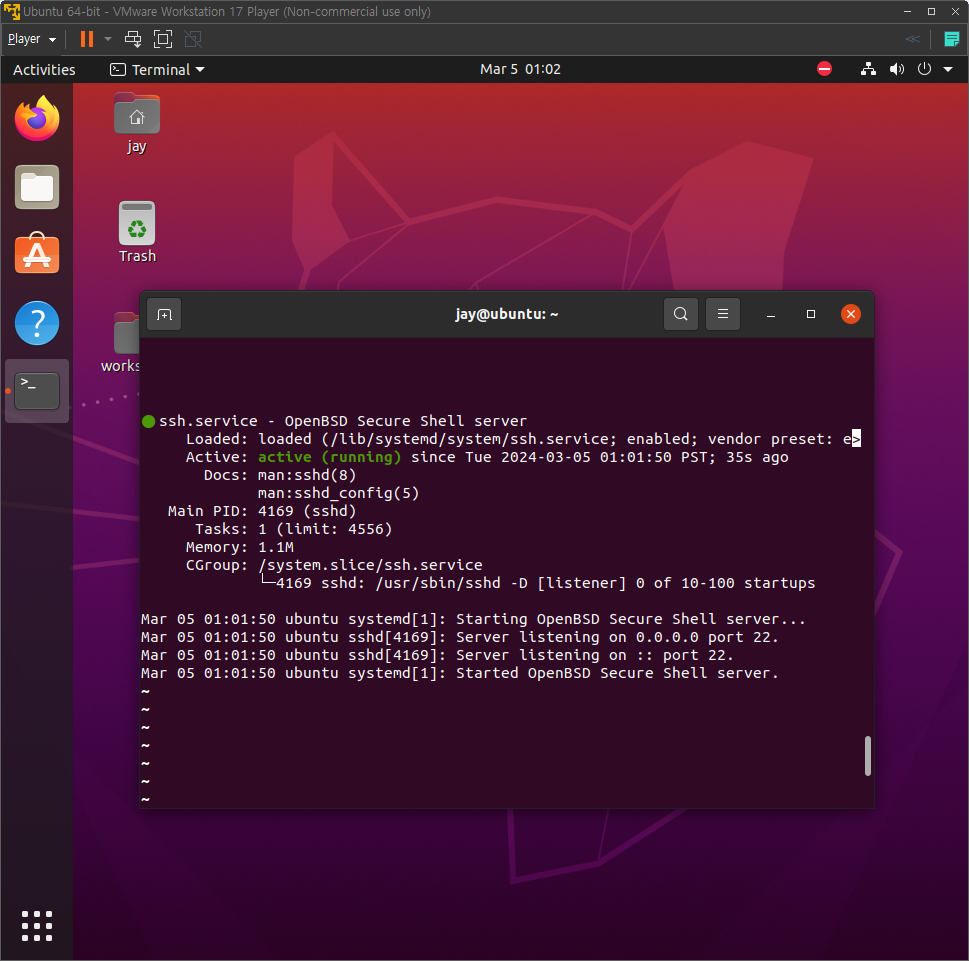Open the Activities overview
The image size is (969, 961).
pos(44,69)
